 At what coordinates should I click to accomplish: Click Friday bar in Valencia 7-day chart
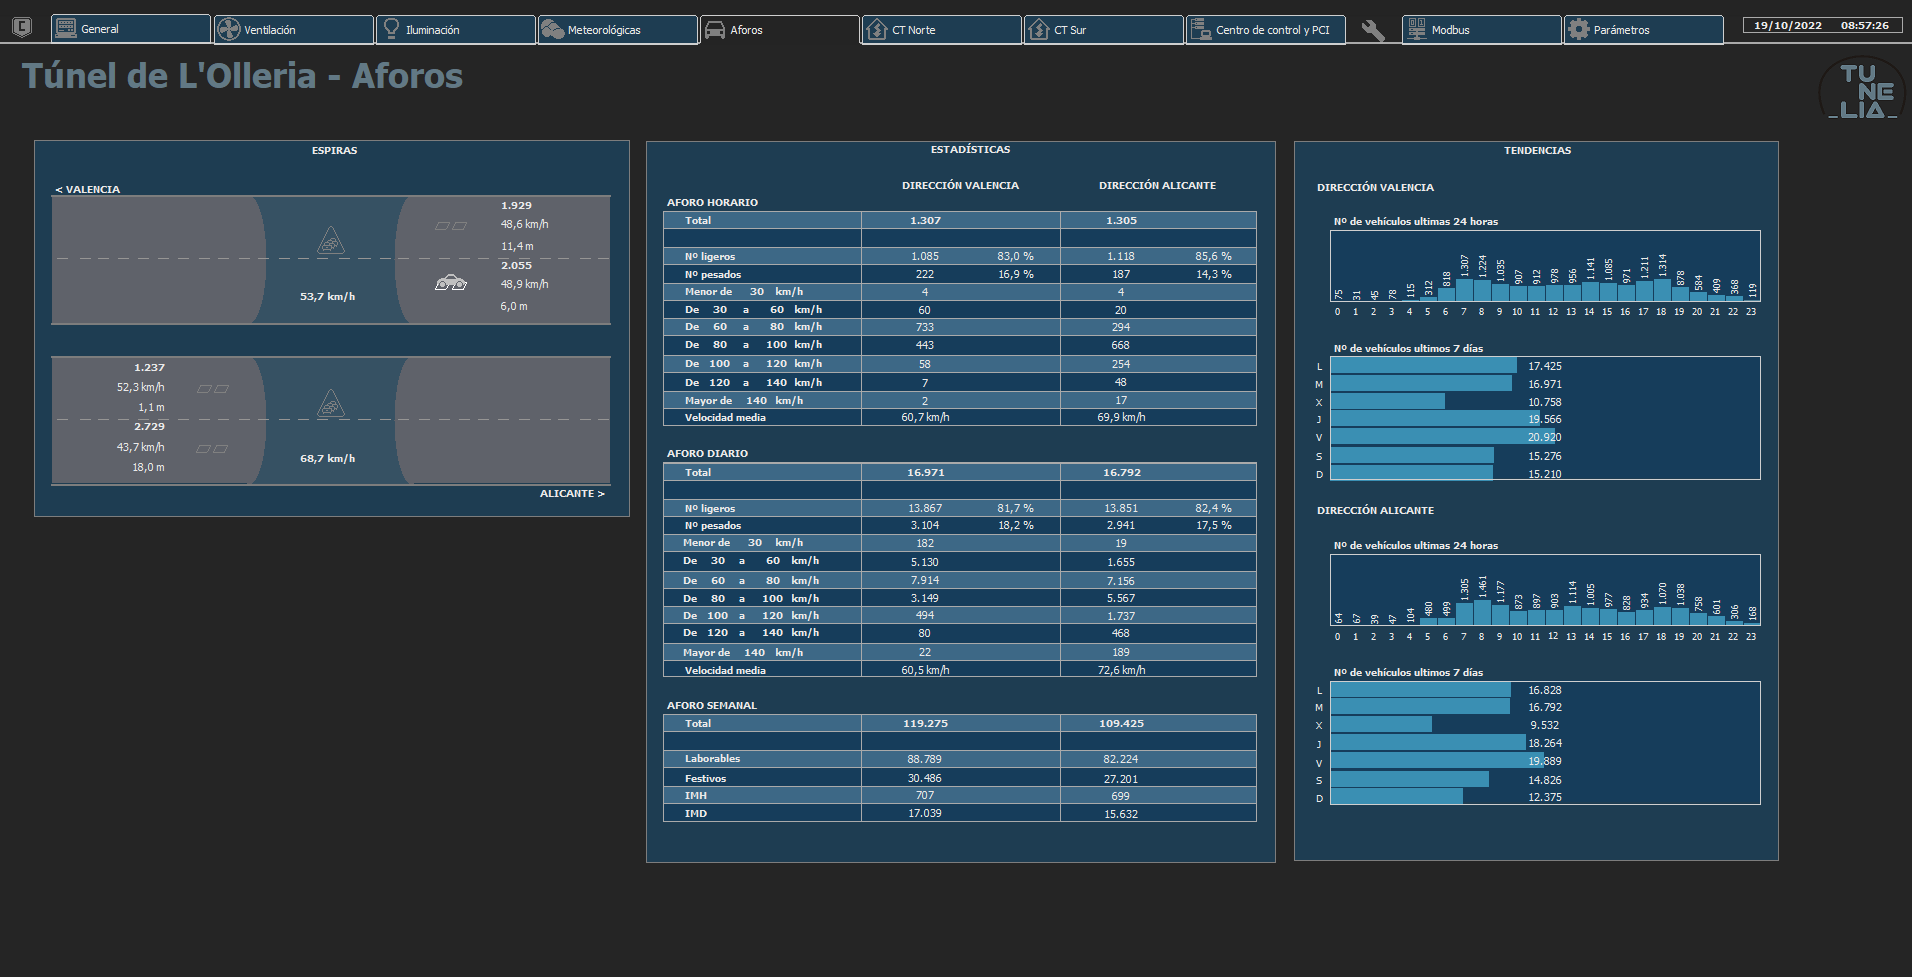coord(1444,437)
